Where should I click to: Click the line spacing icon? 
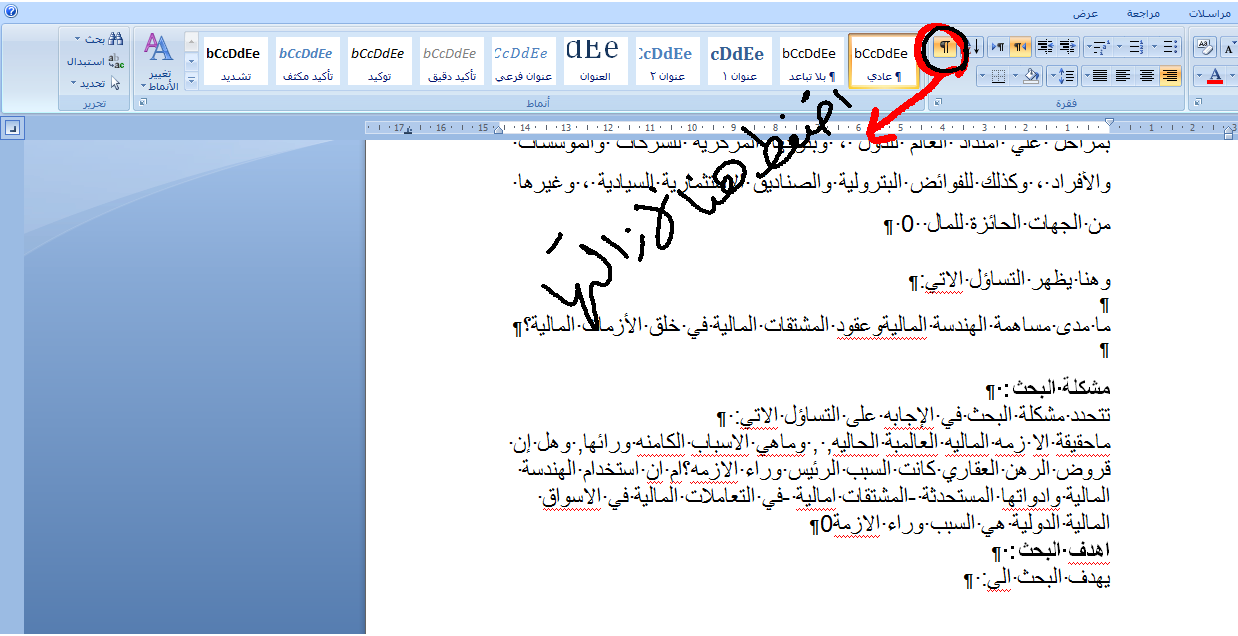(x=1067, y=76)
